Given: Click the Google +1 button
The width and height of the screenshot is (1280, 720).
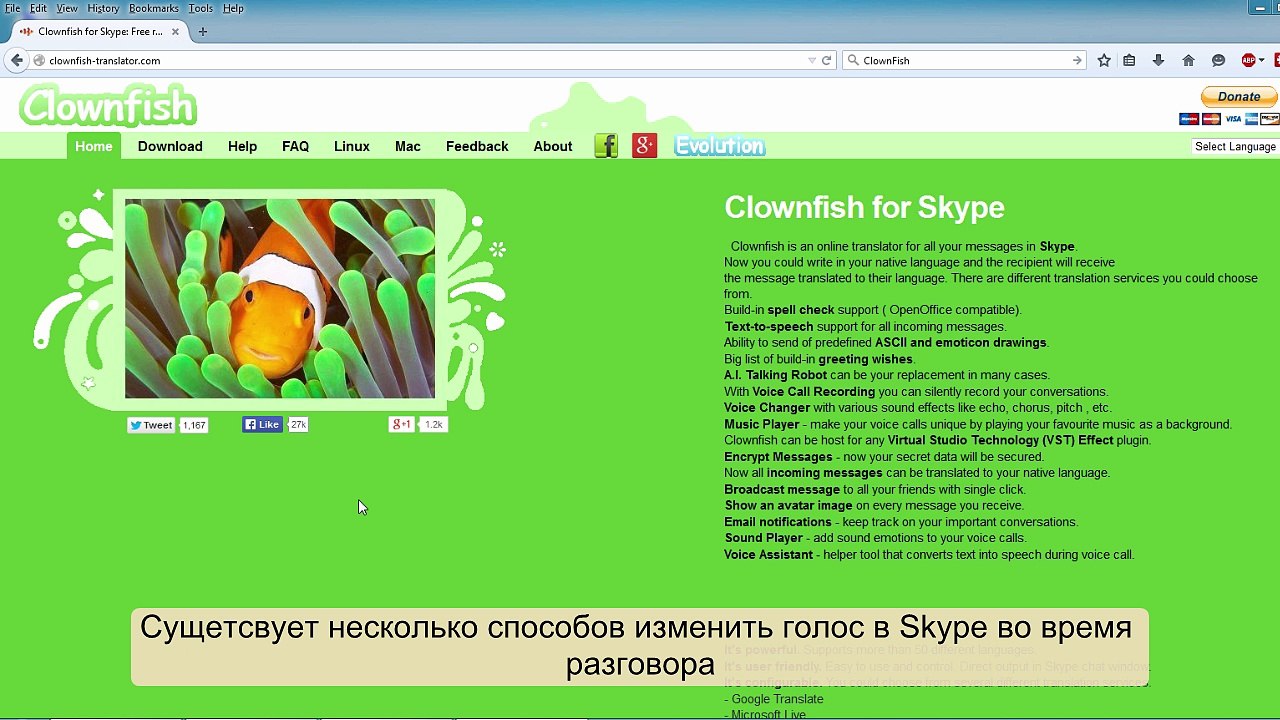Looking at the screenshot, I should [401, 425].
